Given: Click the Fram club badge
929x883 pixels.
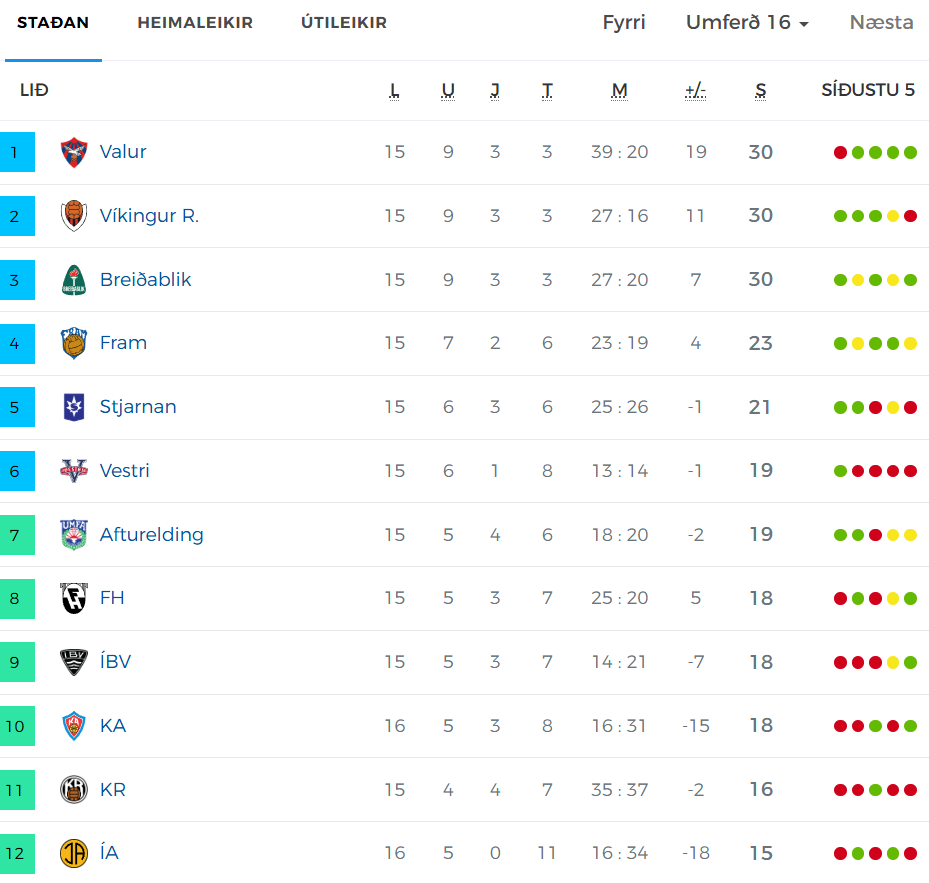Looking at the screenshot, I should [x=74, y=343].
